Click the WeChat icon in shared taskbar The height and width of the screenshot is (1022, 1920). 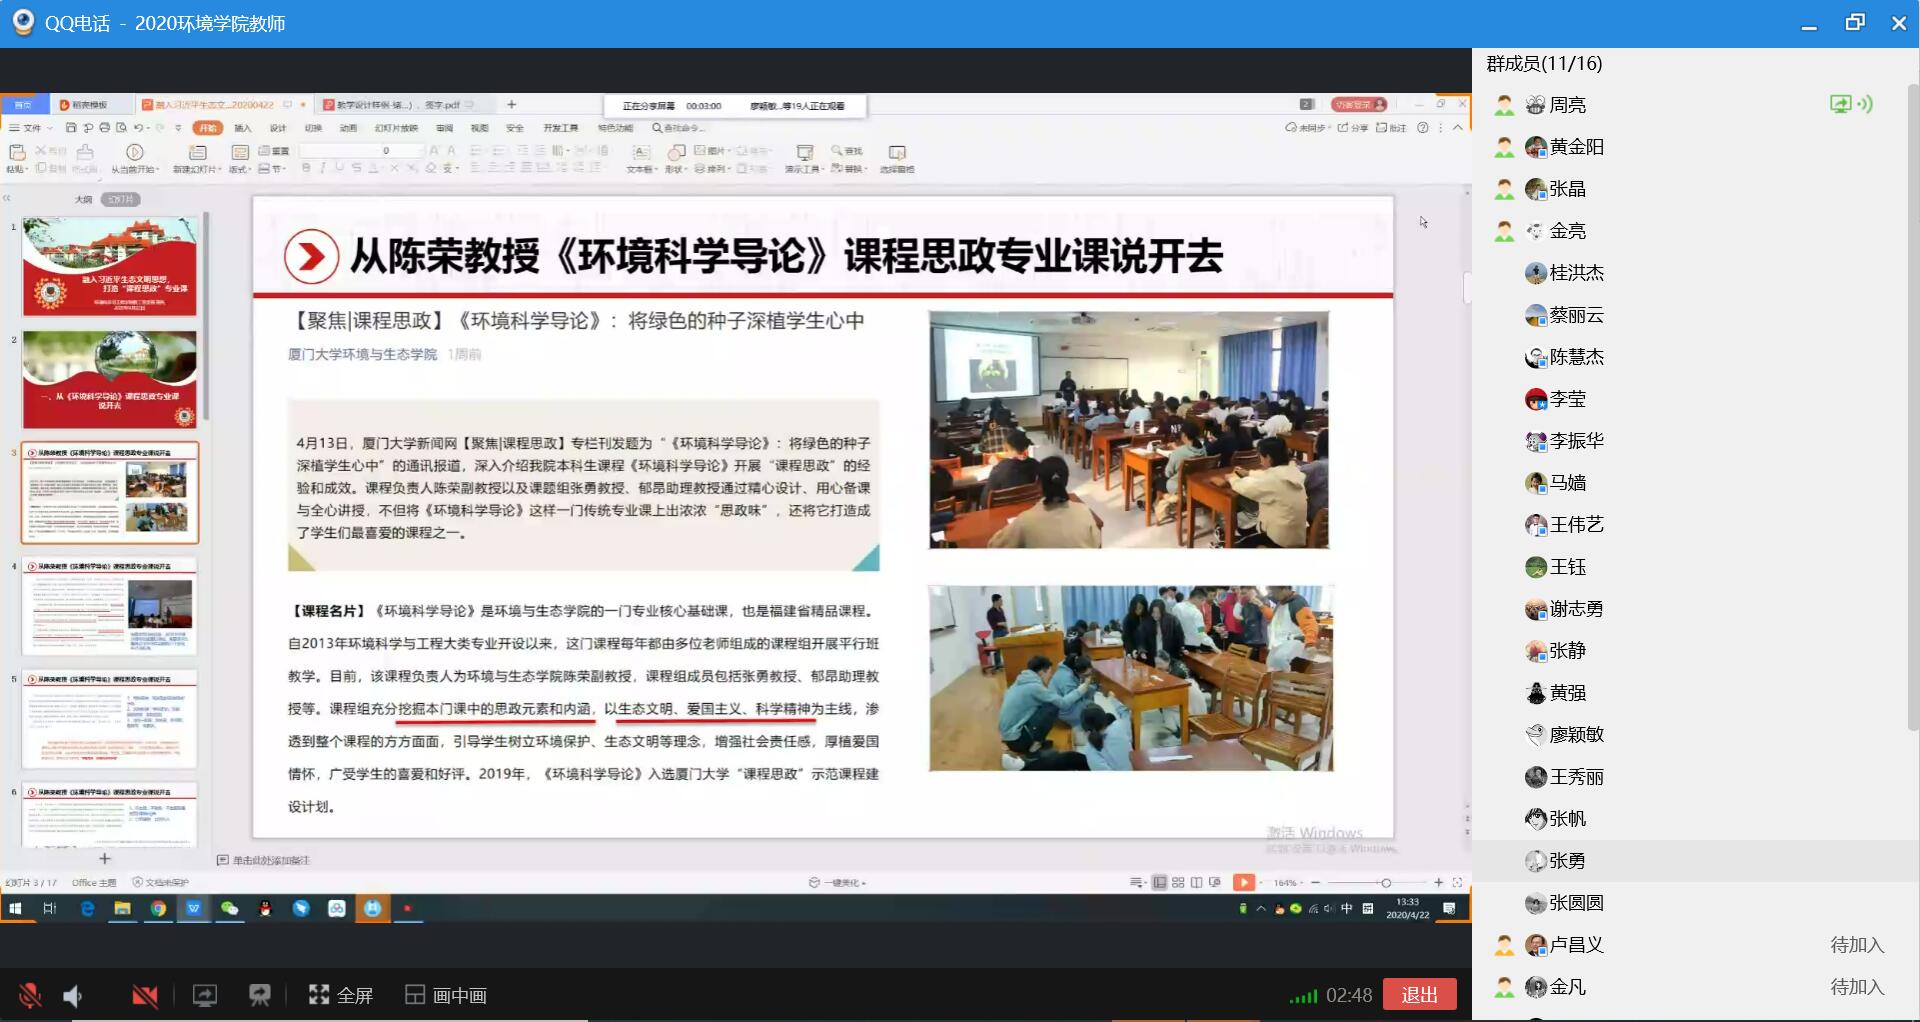pos(230,908)
